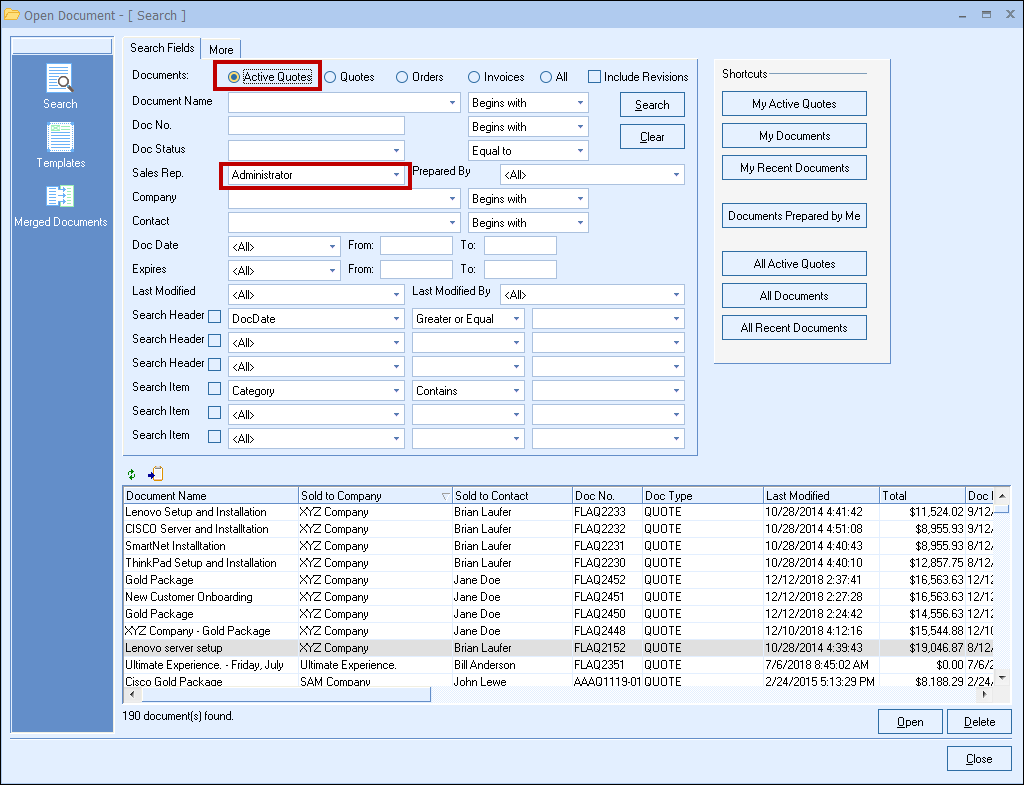The image size is (1024, 785).
Task: Select the Invoices radio button
Action: coord(474,77)
